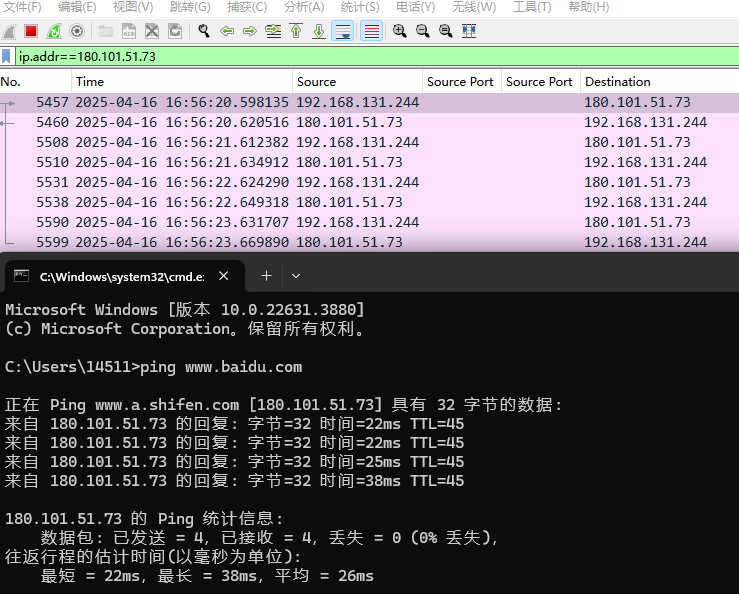
Task: Sort by Destination column header
Action: [660, 82]
